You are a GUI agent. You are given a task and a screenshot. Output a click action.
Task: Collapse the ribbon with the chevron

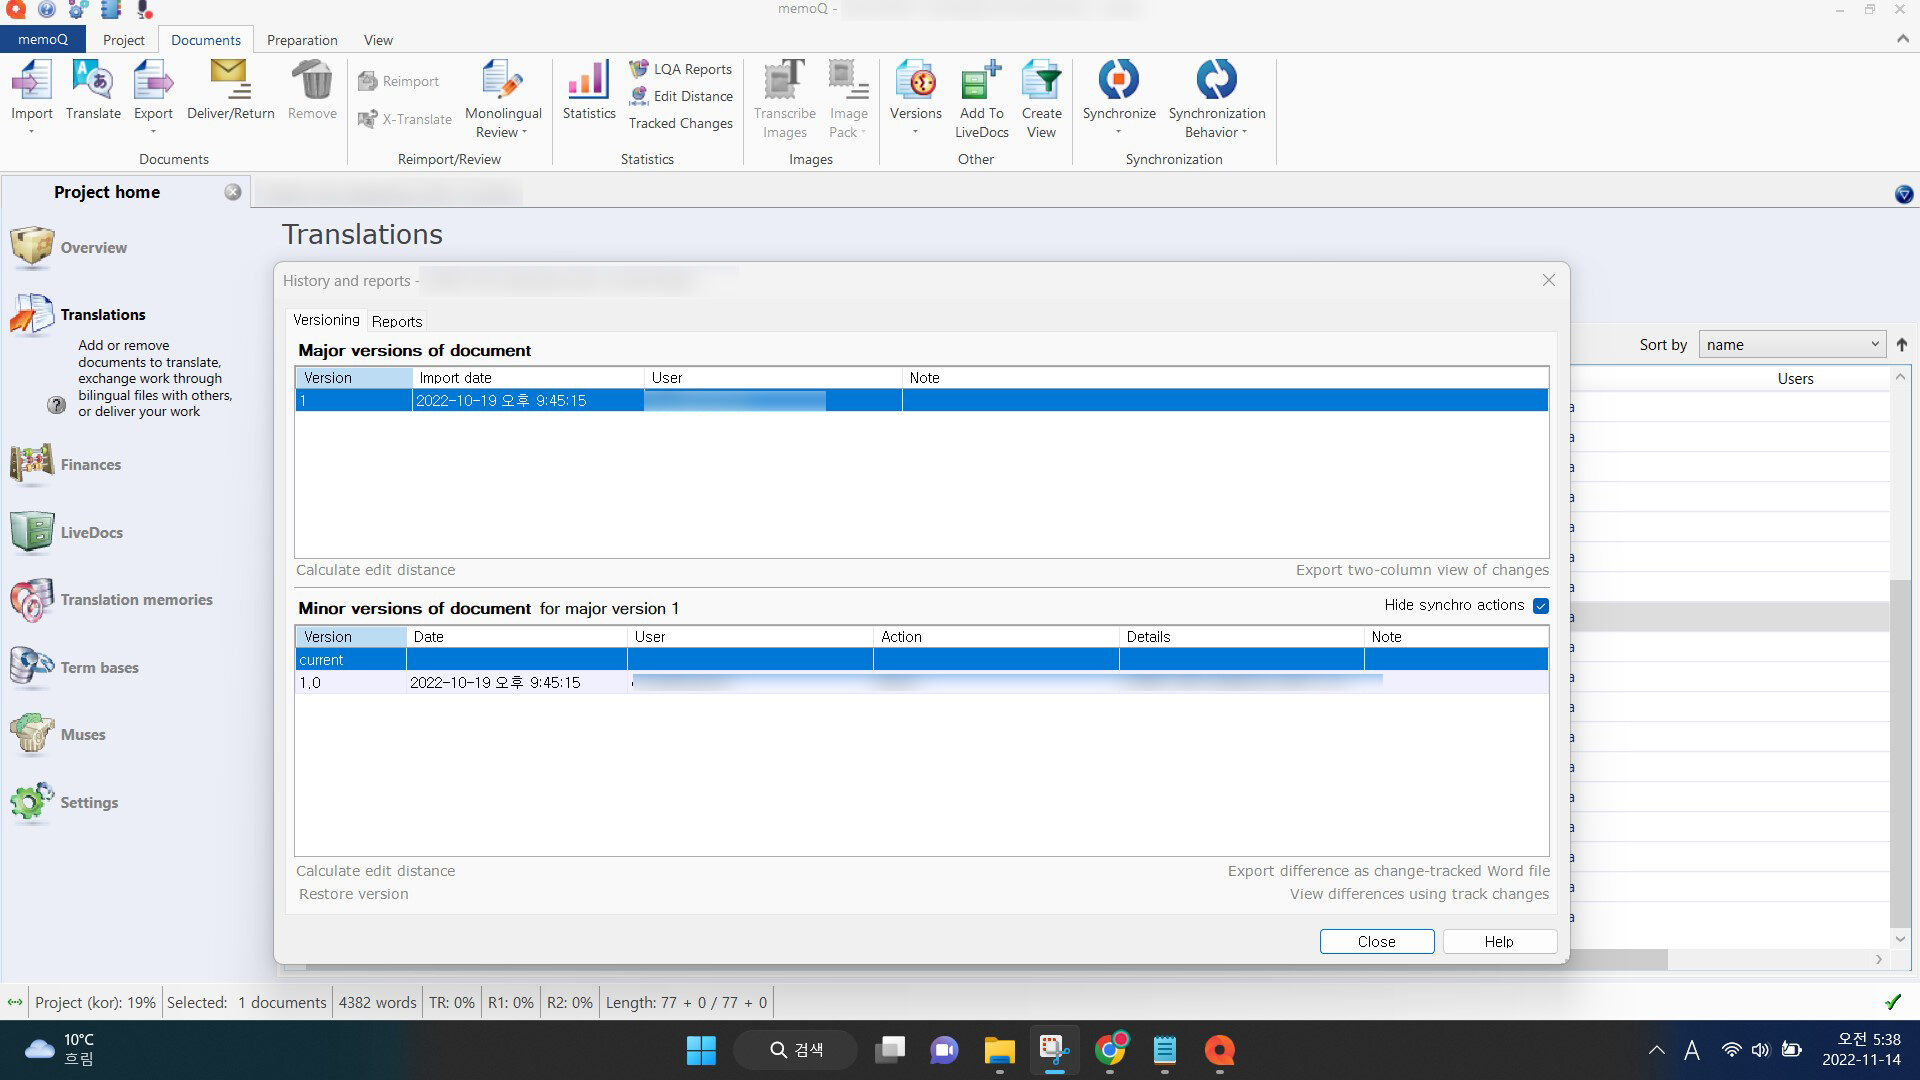click(1902, 39)
